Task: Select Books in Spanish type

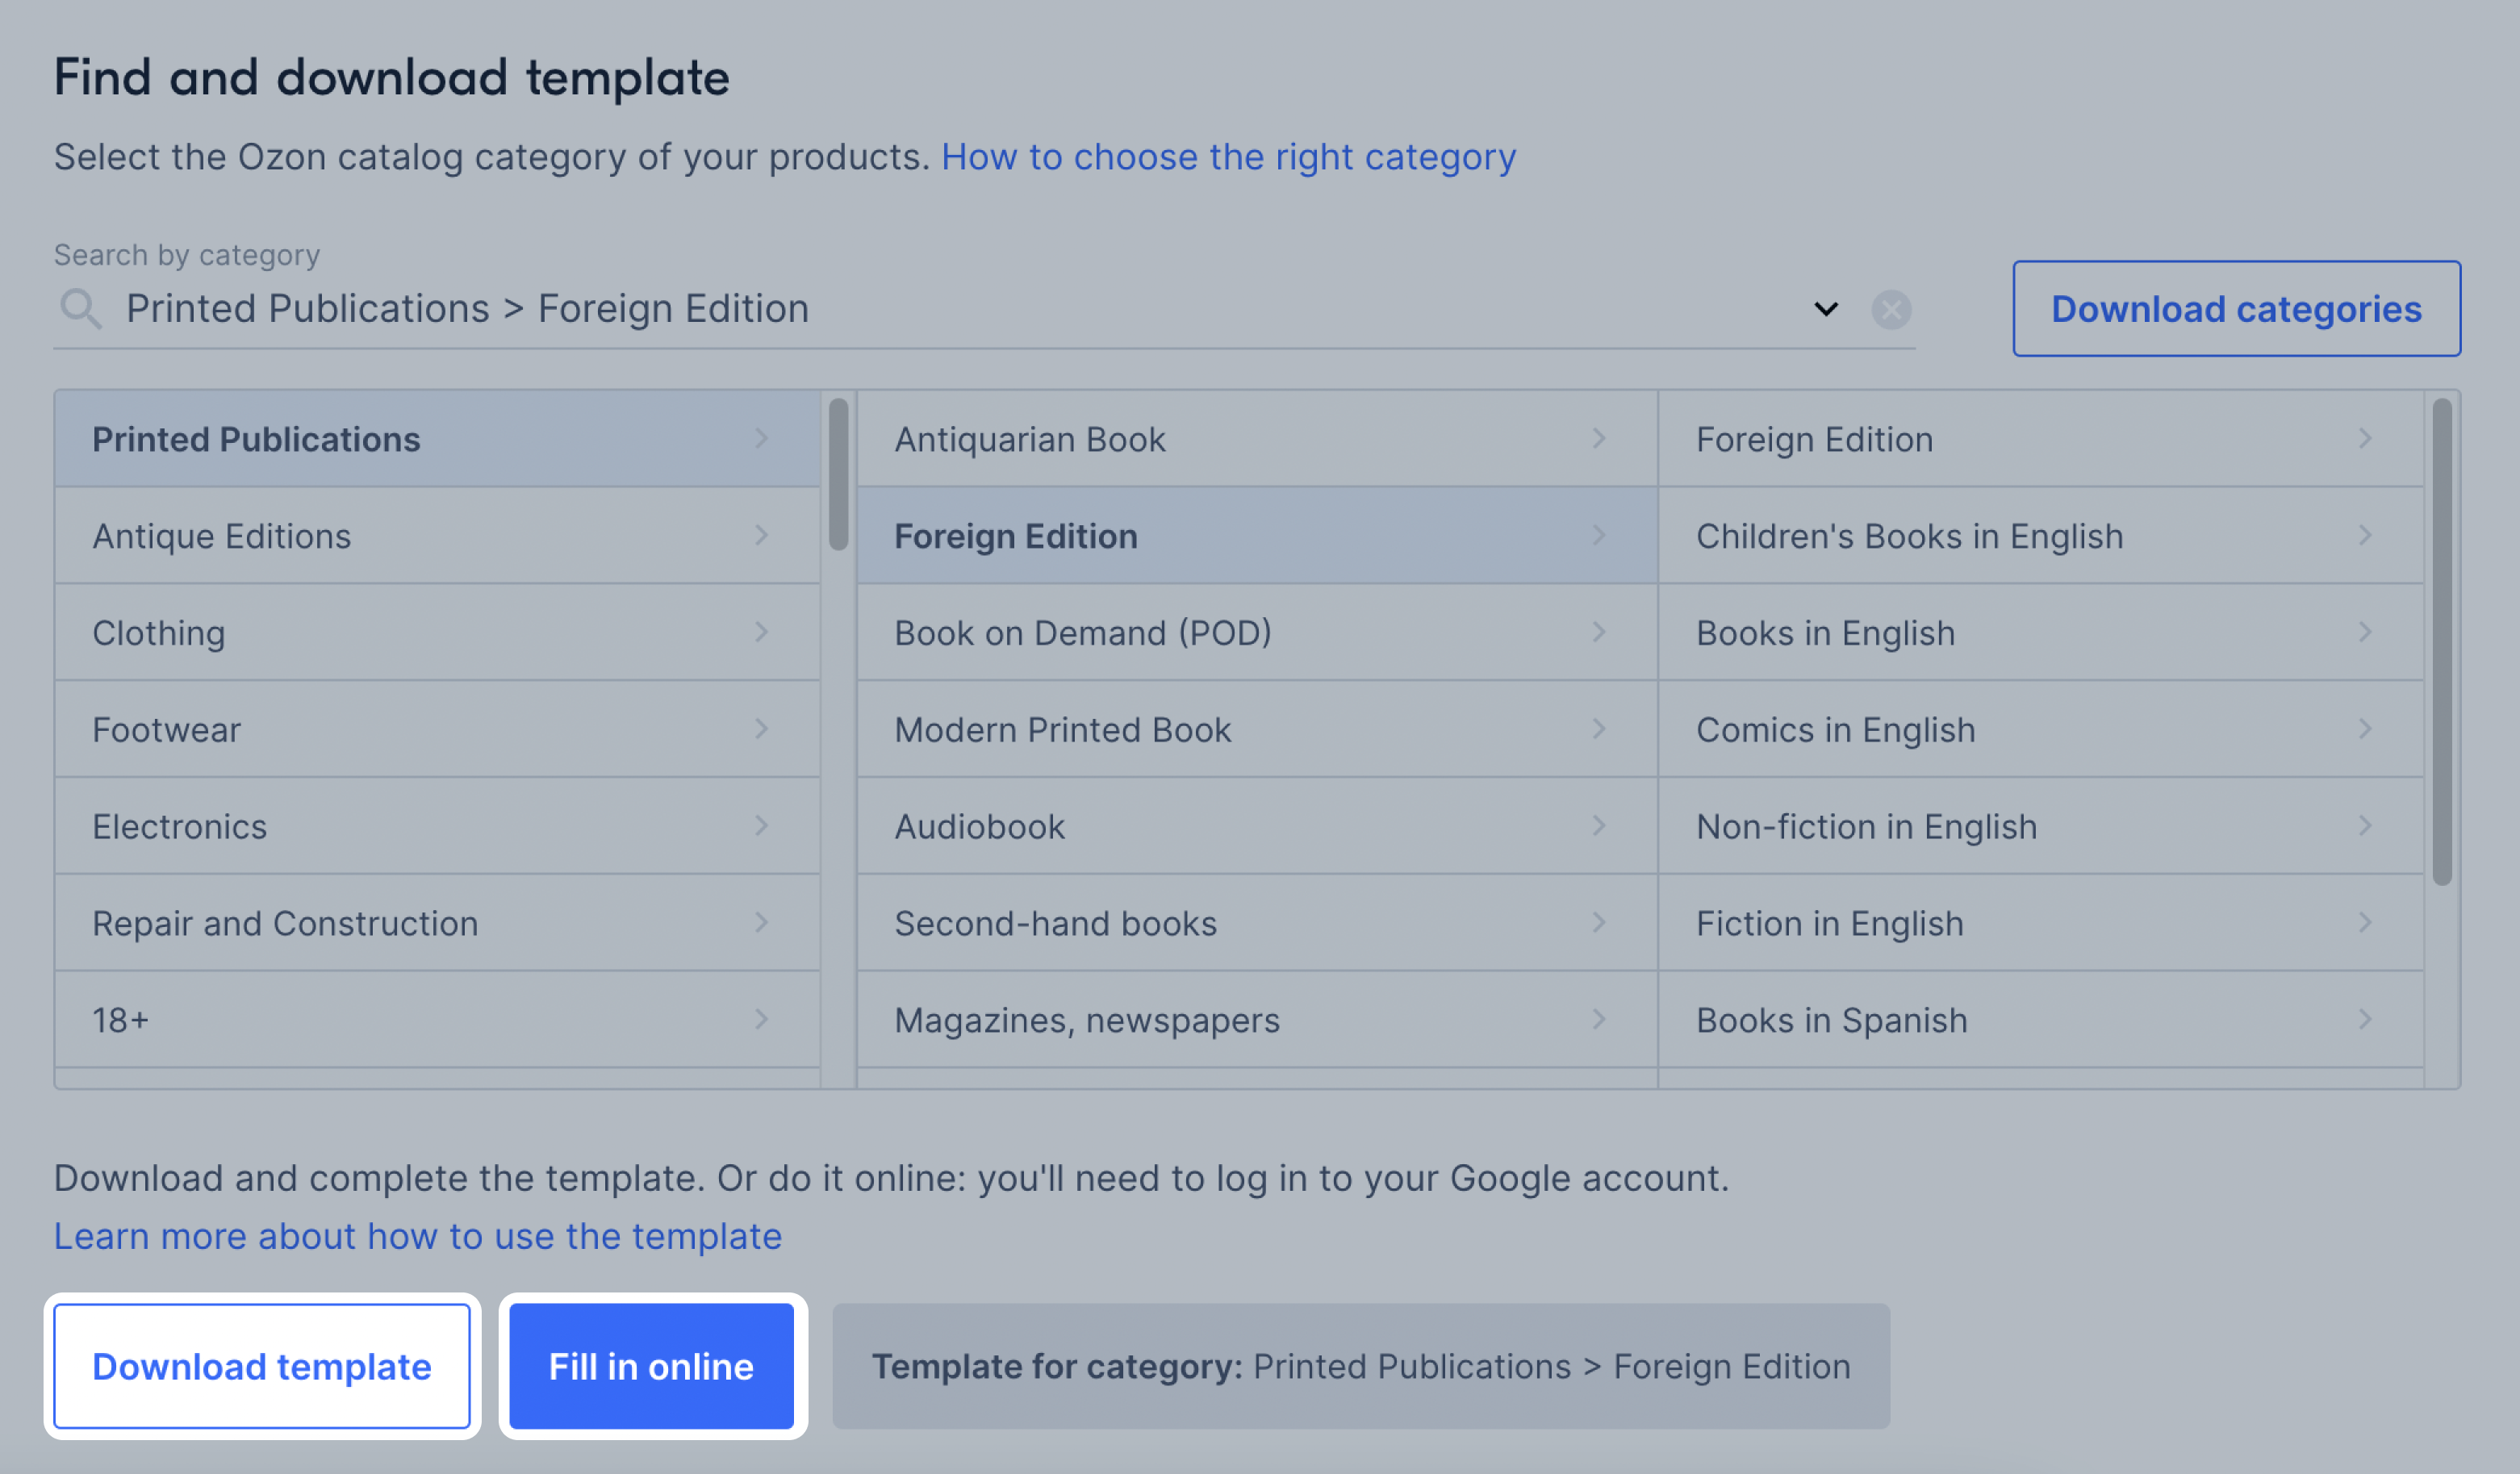Action: point(2041,1020)
